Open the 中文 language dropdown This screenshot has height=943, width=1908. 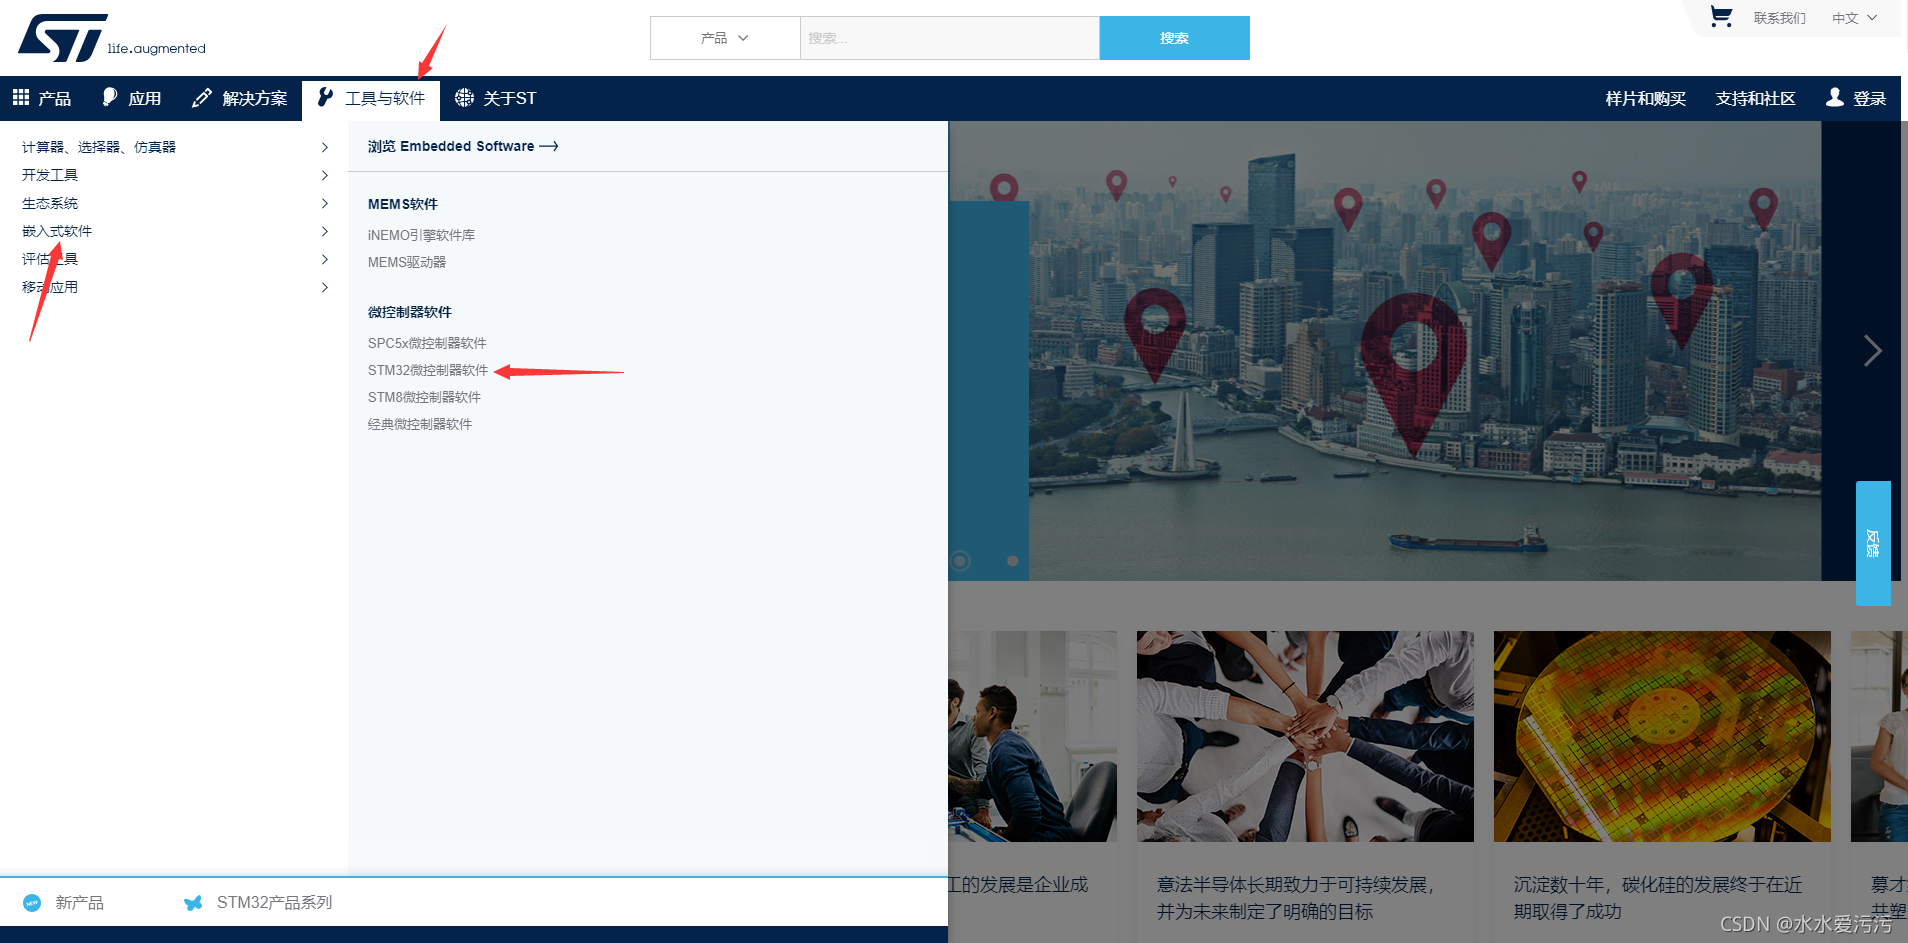1855,18
